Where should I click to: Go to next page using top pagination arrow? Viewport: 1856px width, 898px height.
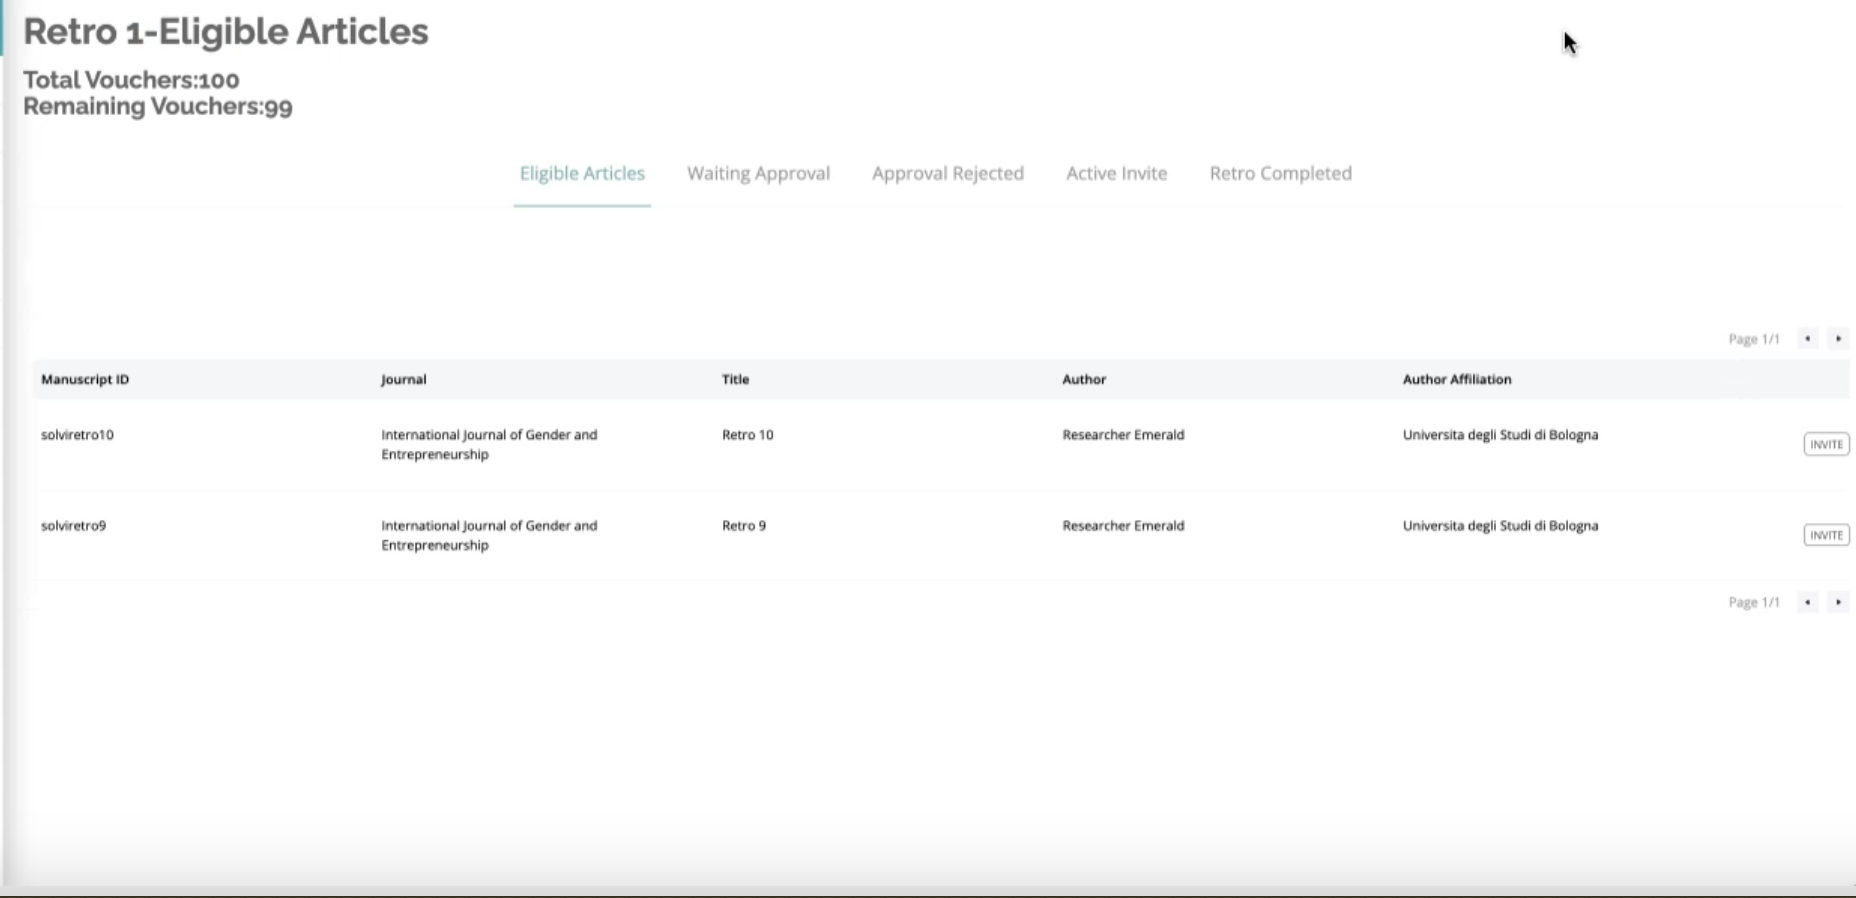(x=1838, y=339)
